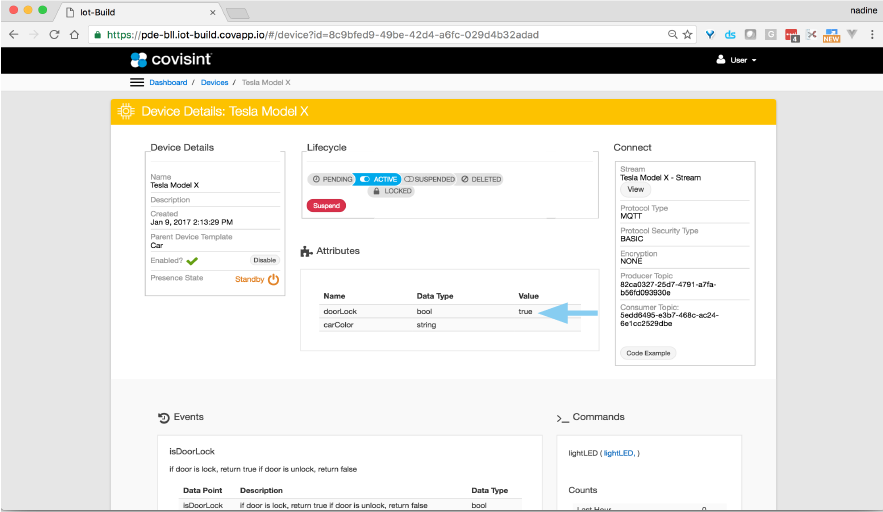Open the User dropdown menu

tap(736, 60)
